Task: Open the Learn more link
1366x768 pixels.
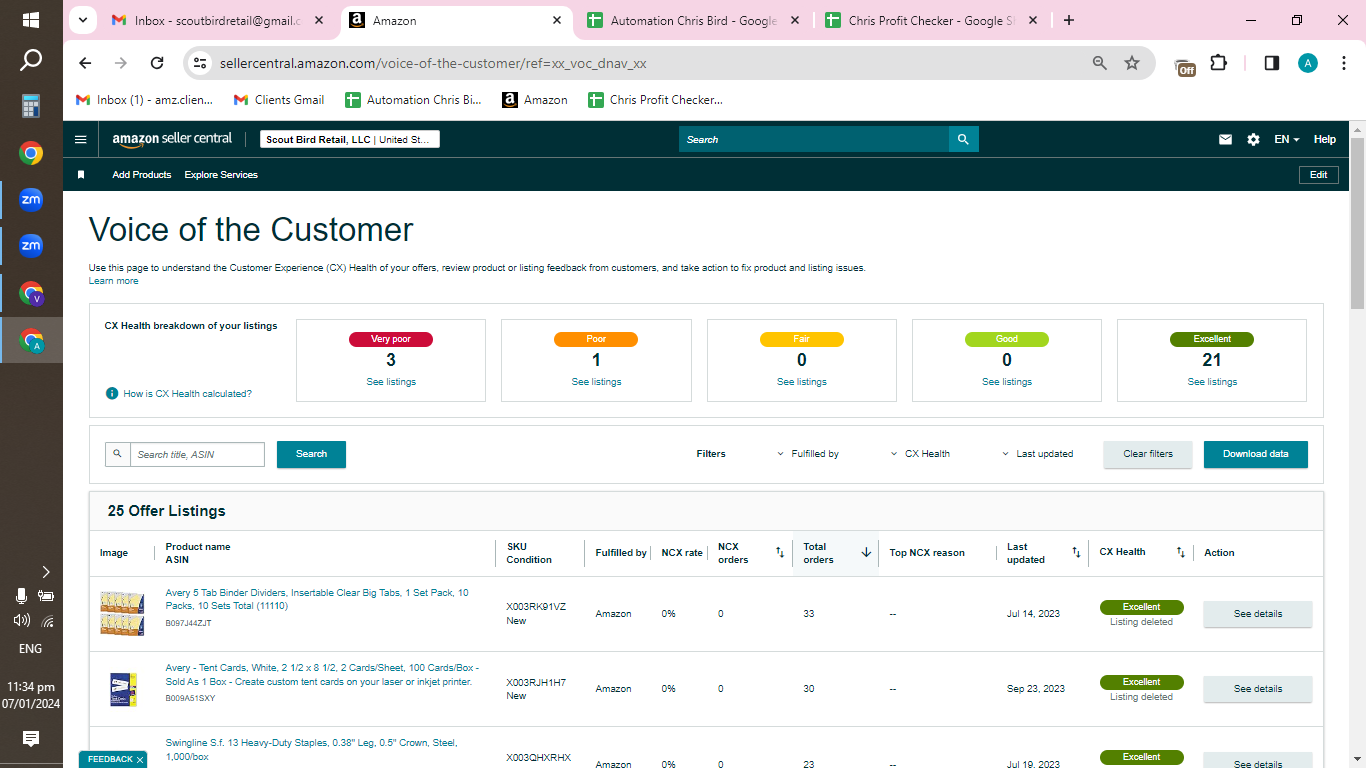Action: (x=114, y=281)
